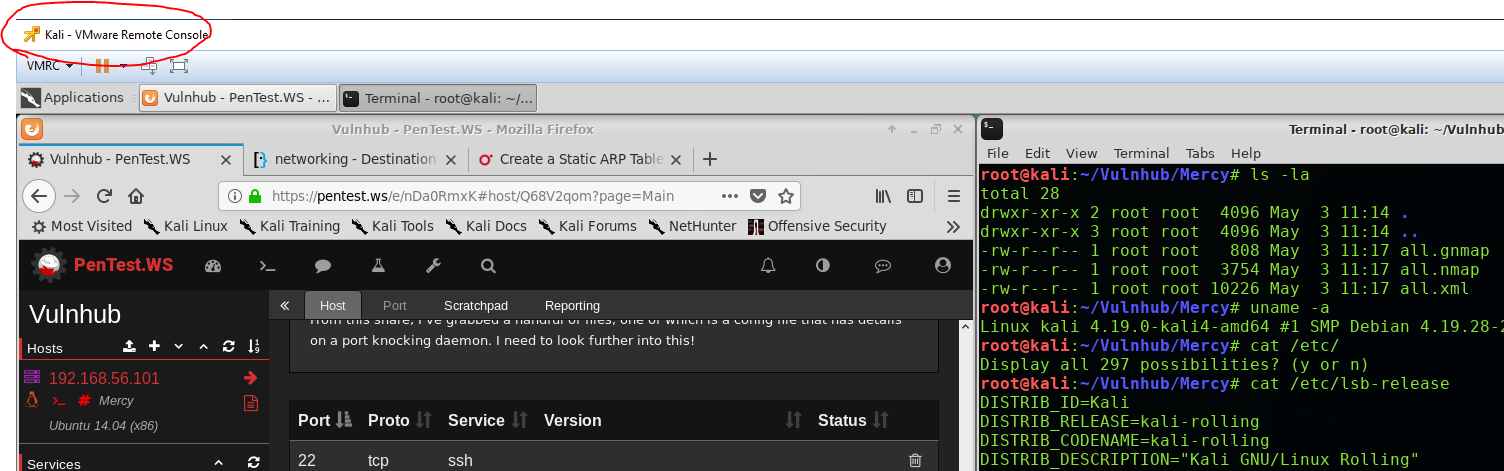
Task: Open the host notes document icon
Action: pyautogui.click(x=250, y=403)
